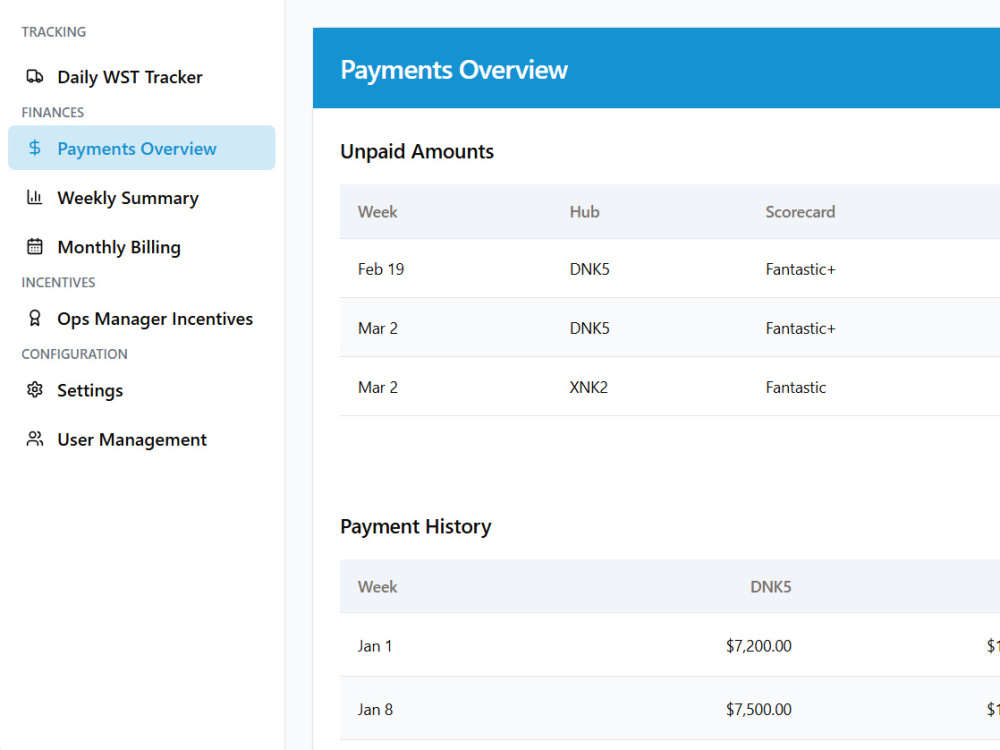1000x750 pixels.
Task: Click the gear icon beside Settings
Action: (x=34, y=389)
